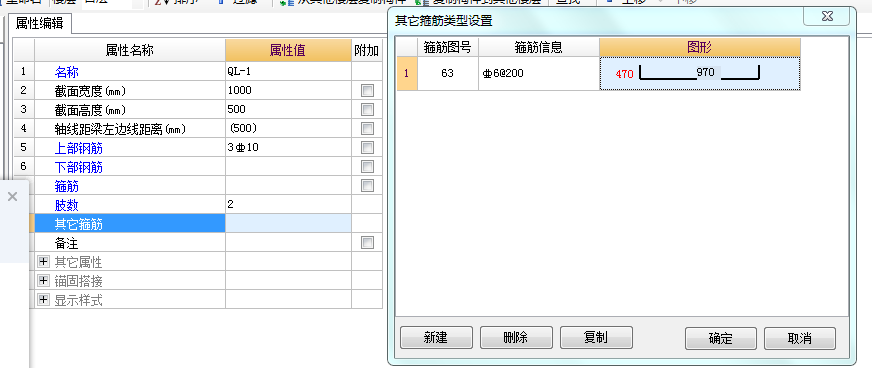Click the empty 箍筋 value cell
Image resolution: width=872 pixels, height=368 pixels.
288,185
